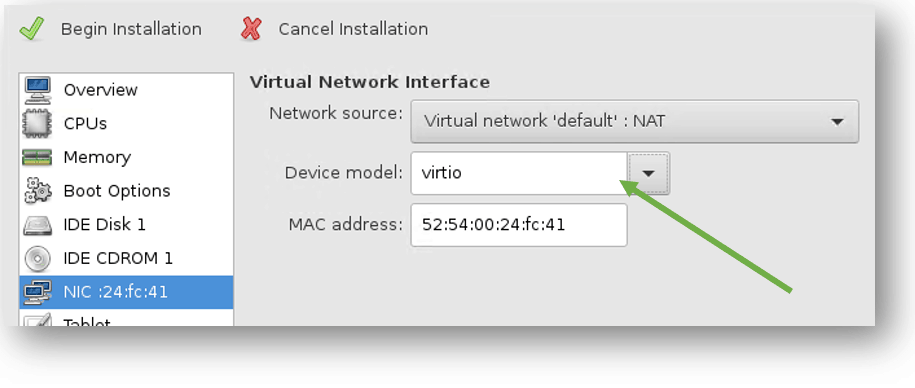The width and height of the screenshot is (915, 388).
Task: Click the green checkmark Begin Installation icon
Action: click(x=32, y=29)
